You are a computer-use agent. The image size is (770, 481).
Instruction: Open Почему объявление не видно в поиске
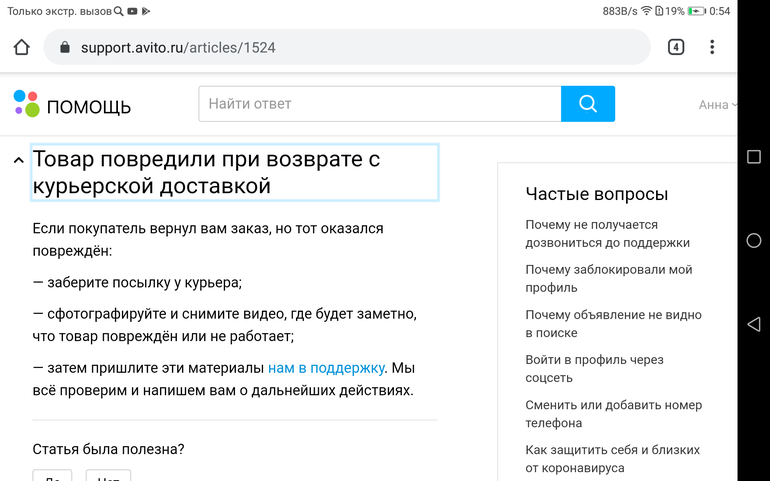613,324
